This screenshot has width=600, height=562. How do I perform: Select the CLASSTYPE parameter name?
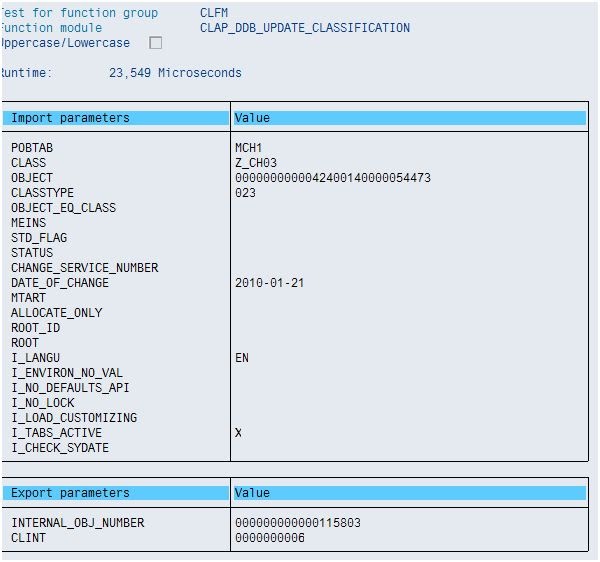tap(42, 193)
